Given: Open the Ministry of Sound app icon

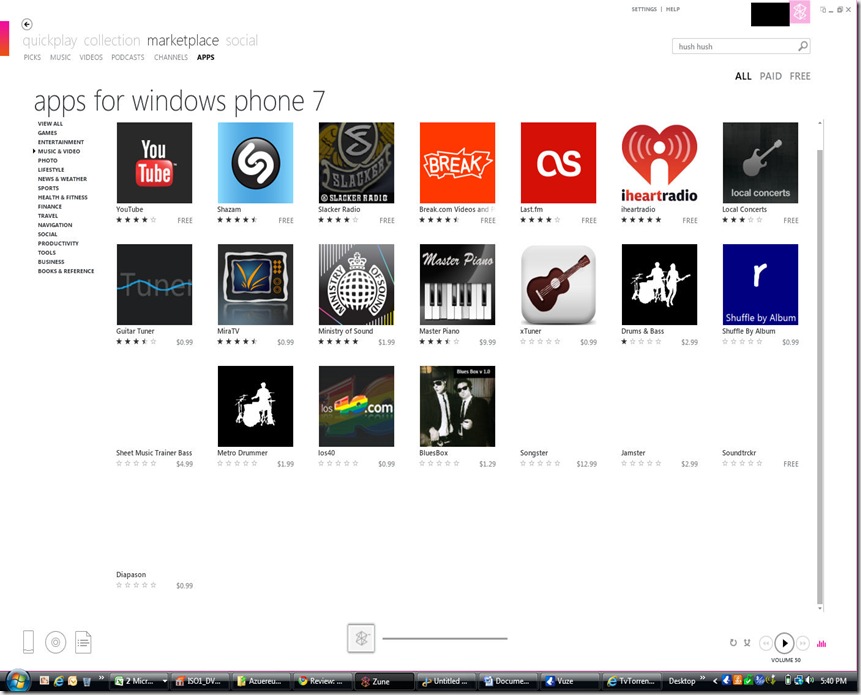Looking at the screenshot, I should click(356, 284).
